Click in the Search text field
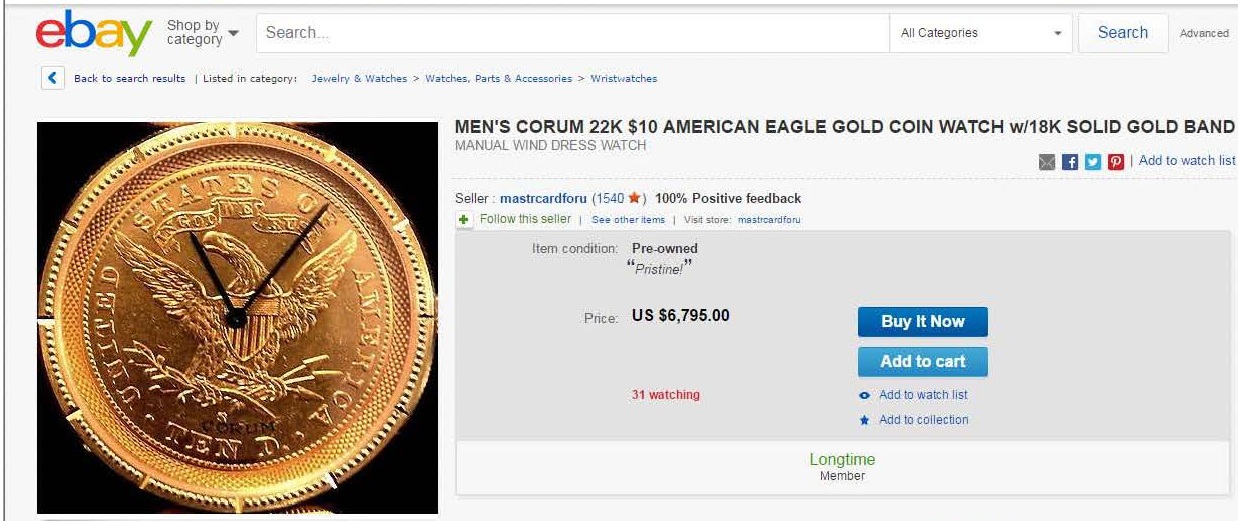1238x521 pixels. click(x=572, y=33)
